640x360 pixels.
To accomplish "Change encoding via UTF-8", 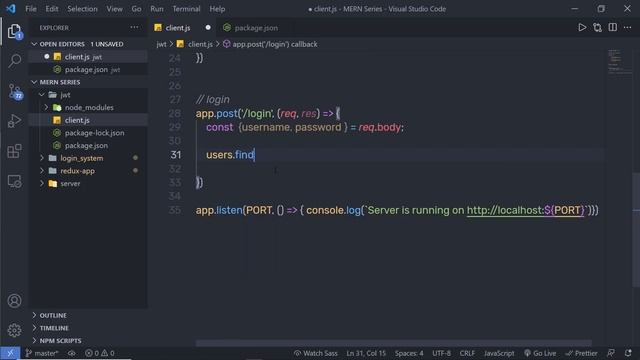I will pyautogui.click(x=441, y=353).
